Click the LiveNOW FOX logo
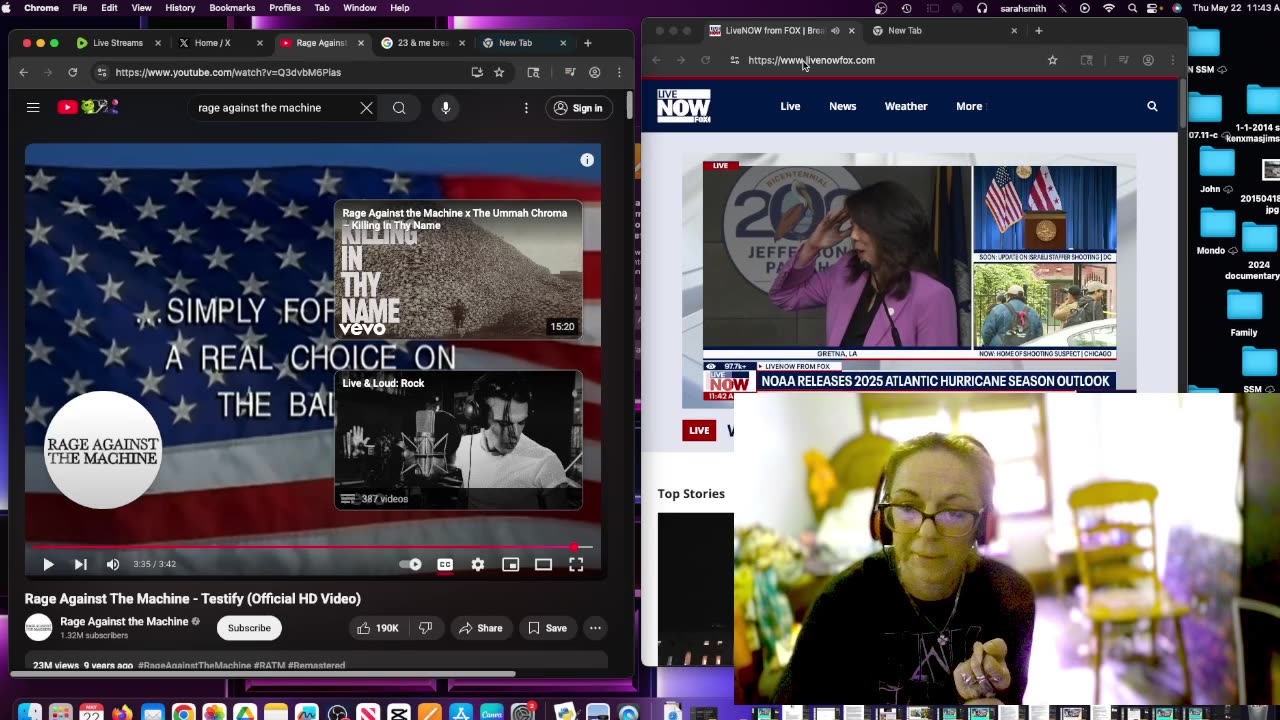The image size is (1280, 720). (x=684, y=106)
